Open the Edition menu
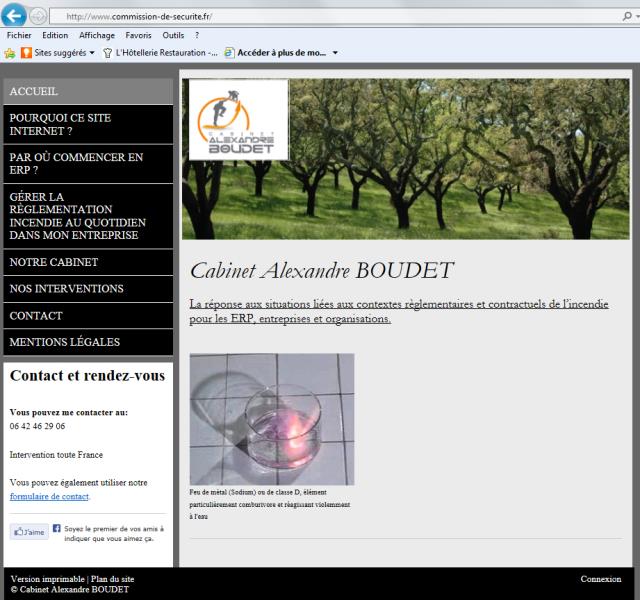 [x=55, y=35]
